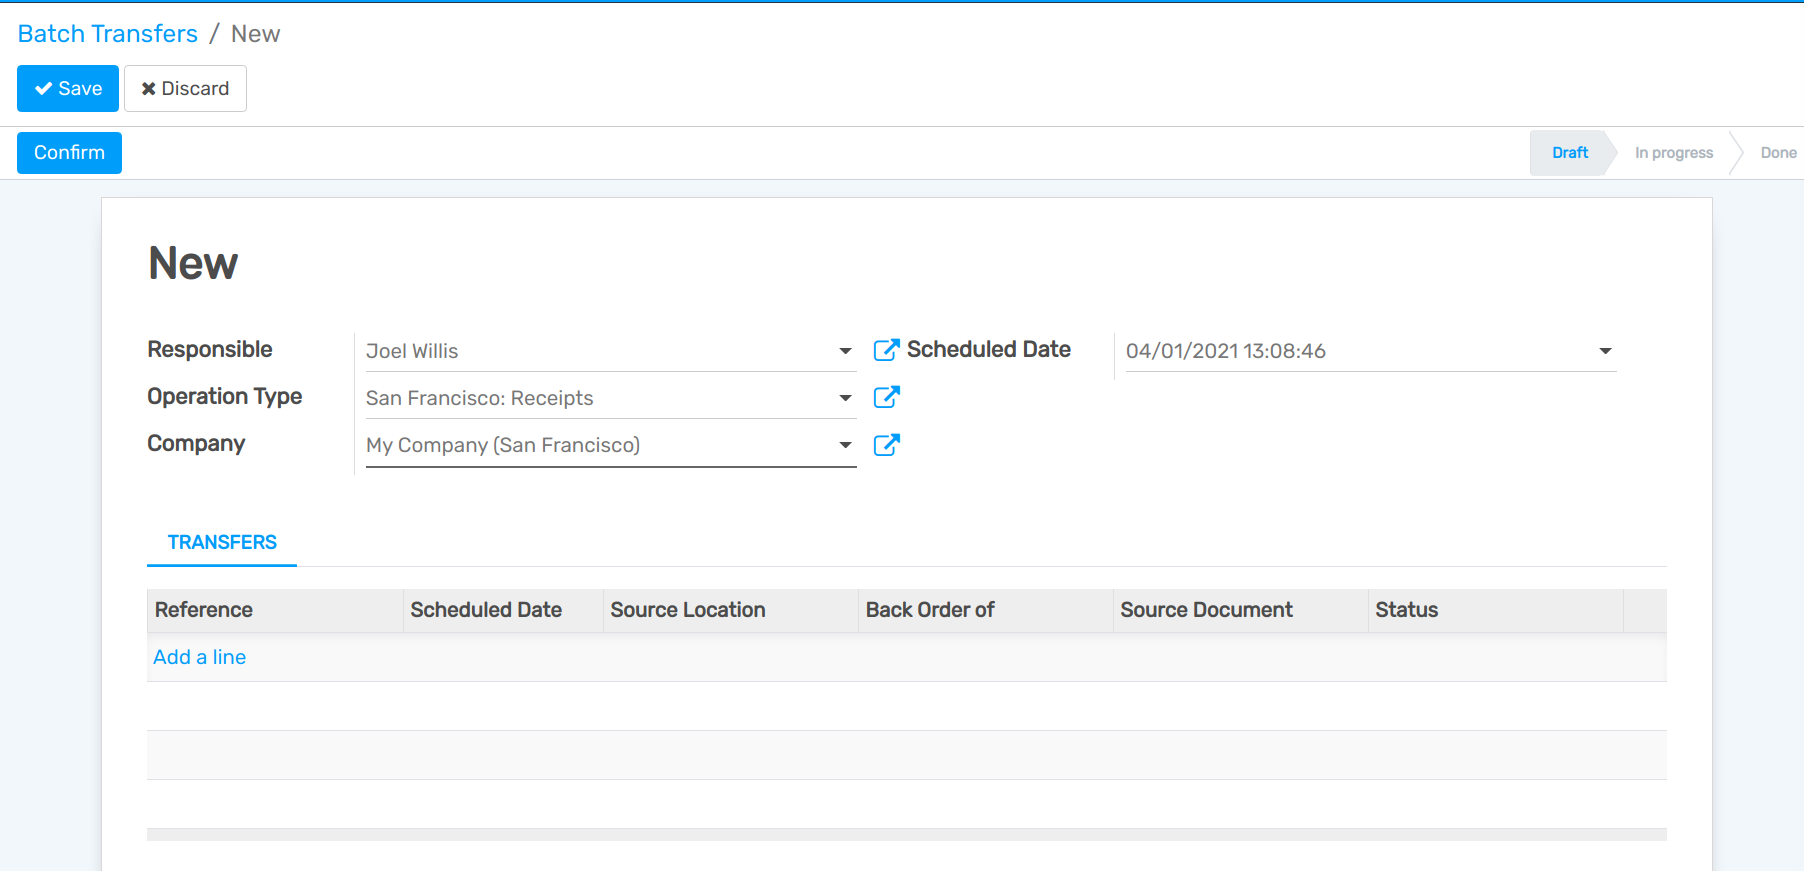
Task: Sort by Back Order of column header
Action: pyautogui.click(x=986, y=610)
